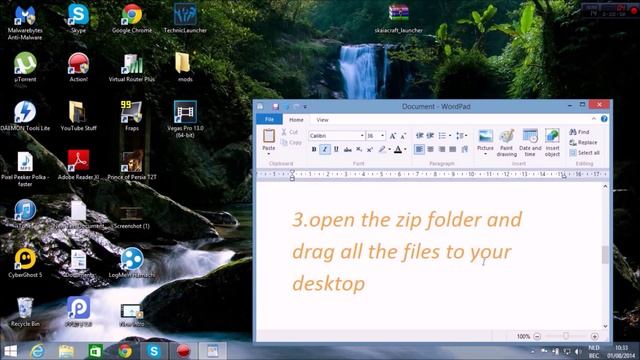Start a bulleted list
Viewport: 640px width, 360px height.
(442, 136)
